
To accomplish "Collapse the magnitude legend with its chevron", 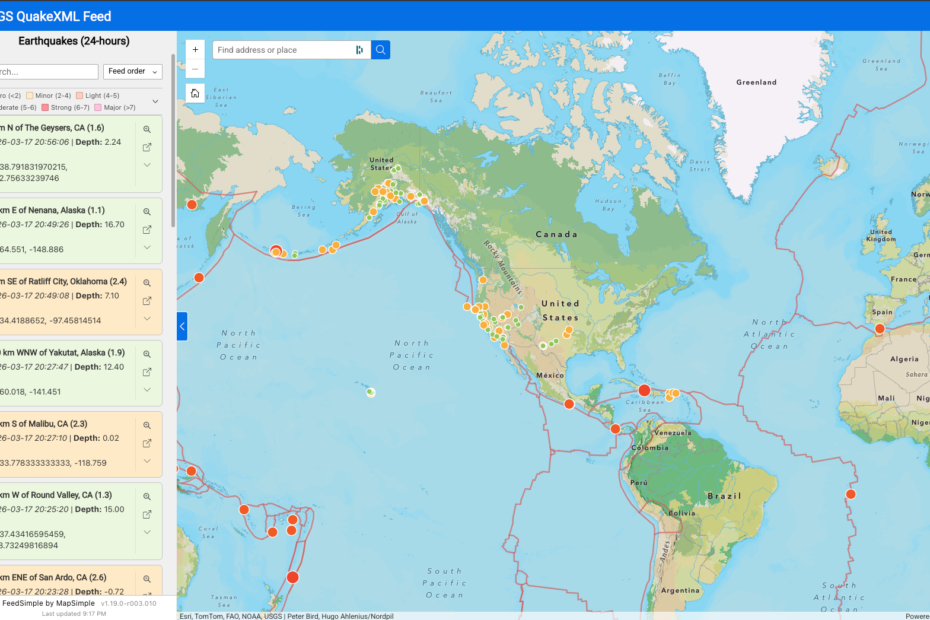I will [155, 101].
